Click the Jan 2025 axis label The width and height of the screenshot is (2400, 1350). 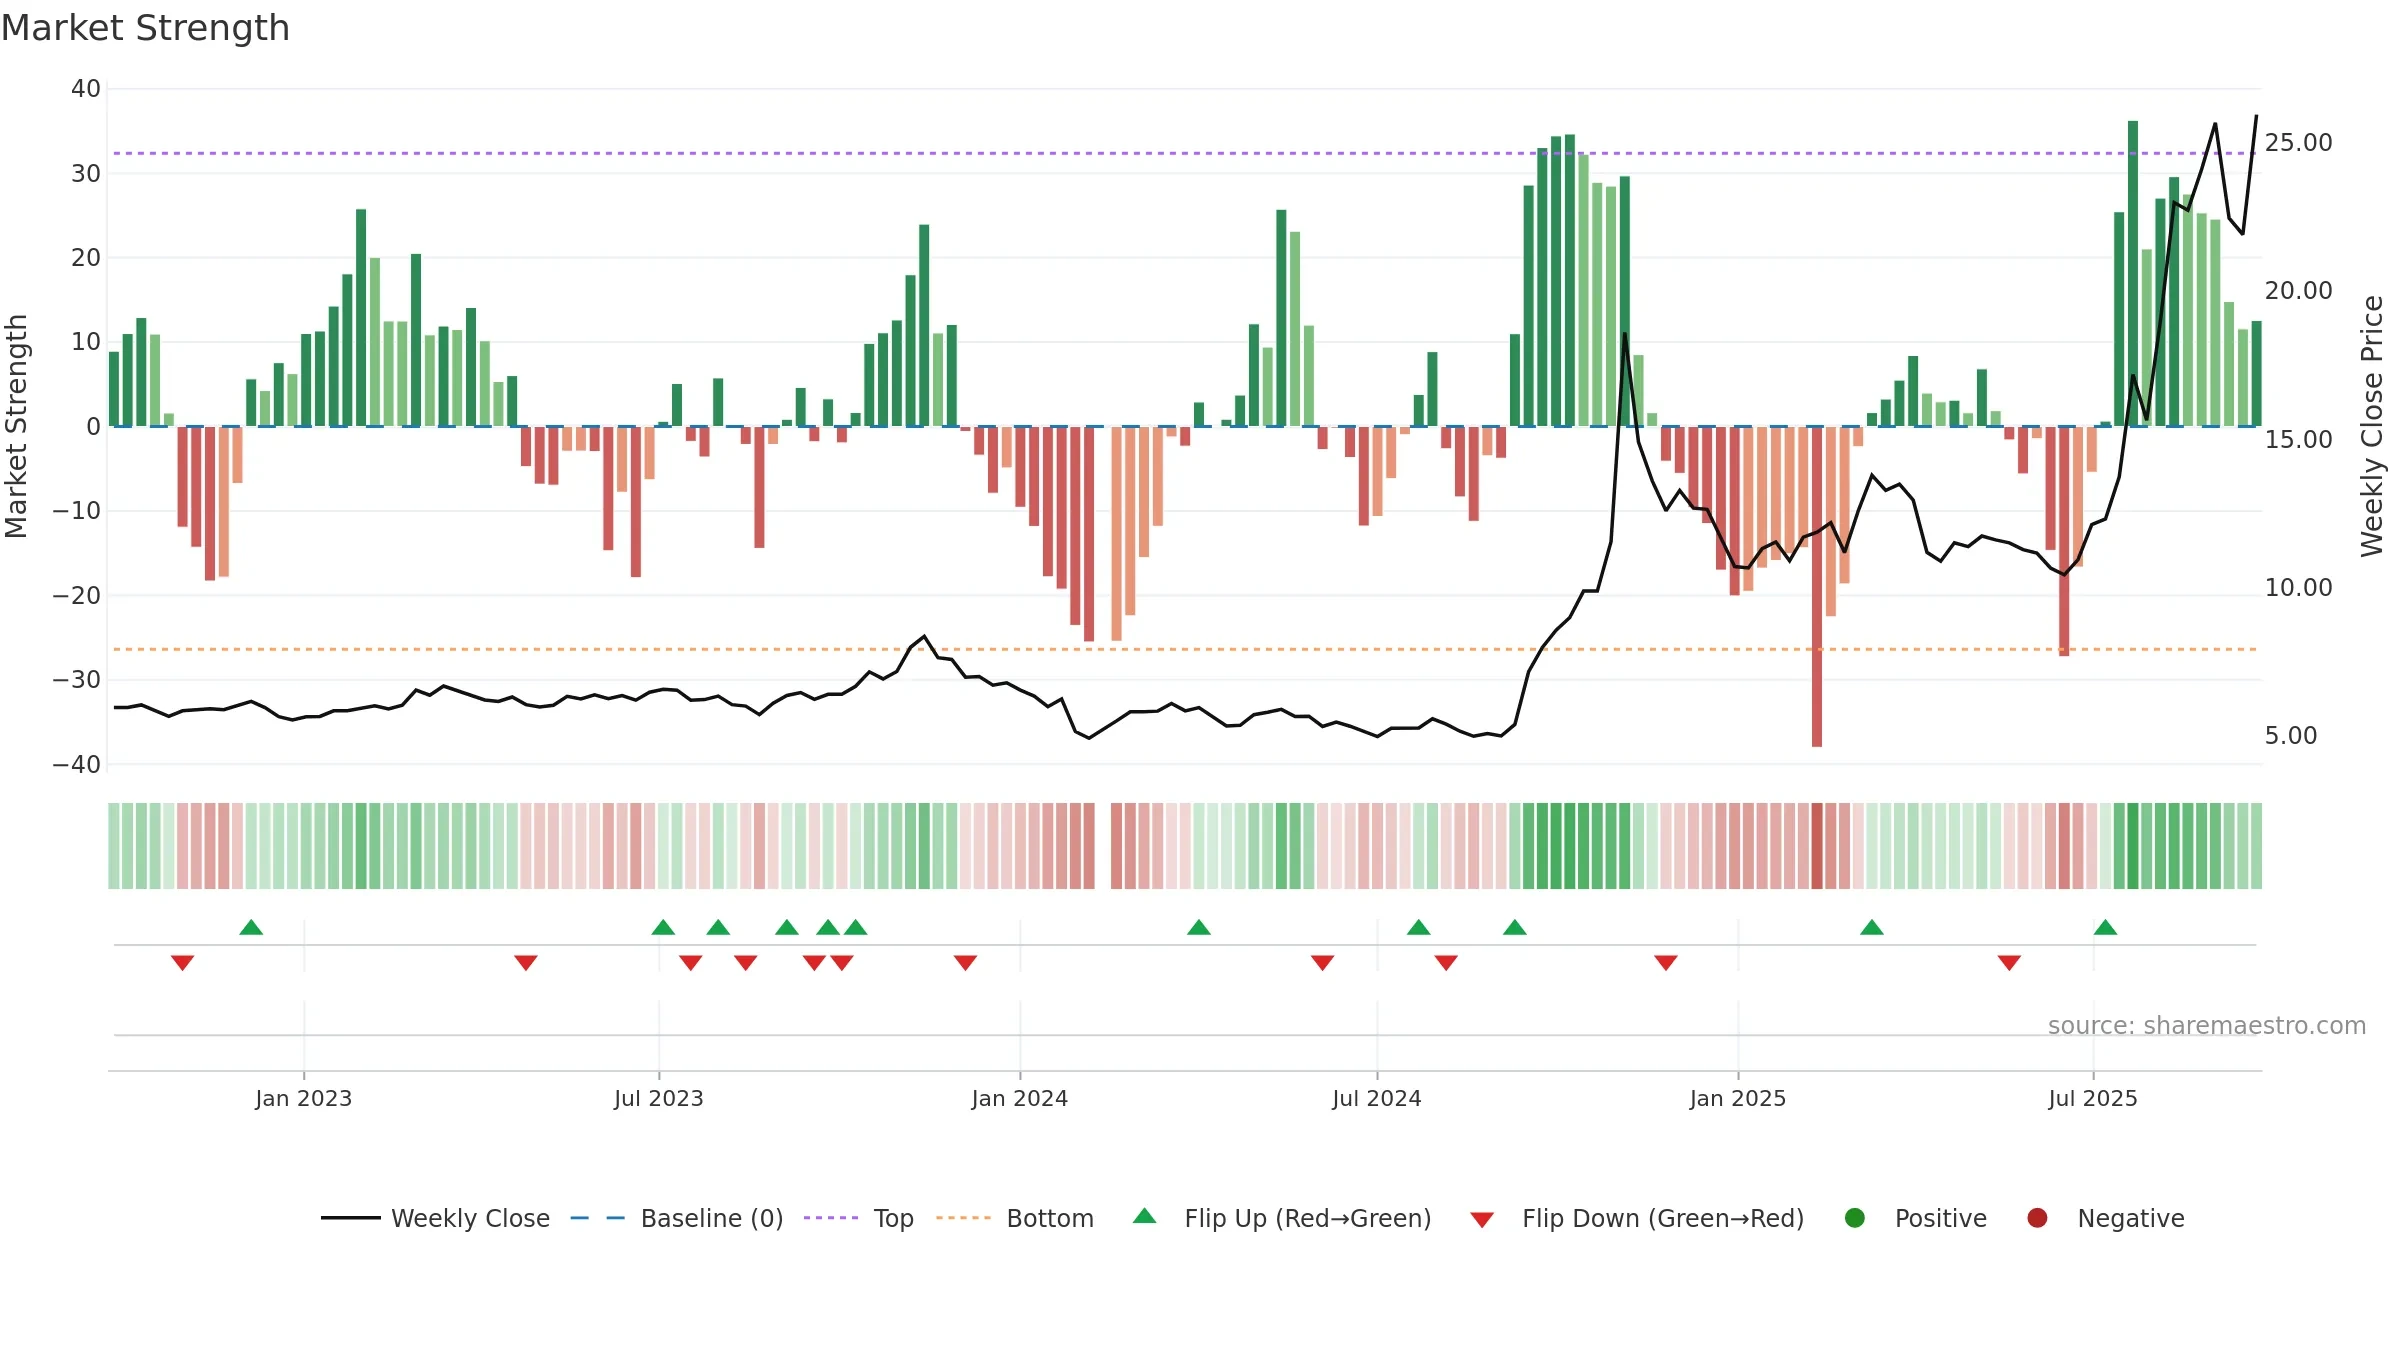[1738, 1098]
